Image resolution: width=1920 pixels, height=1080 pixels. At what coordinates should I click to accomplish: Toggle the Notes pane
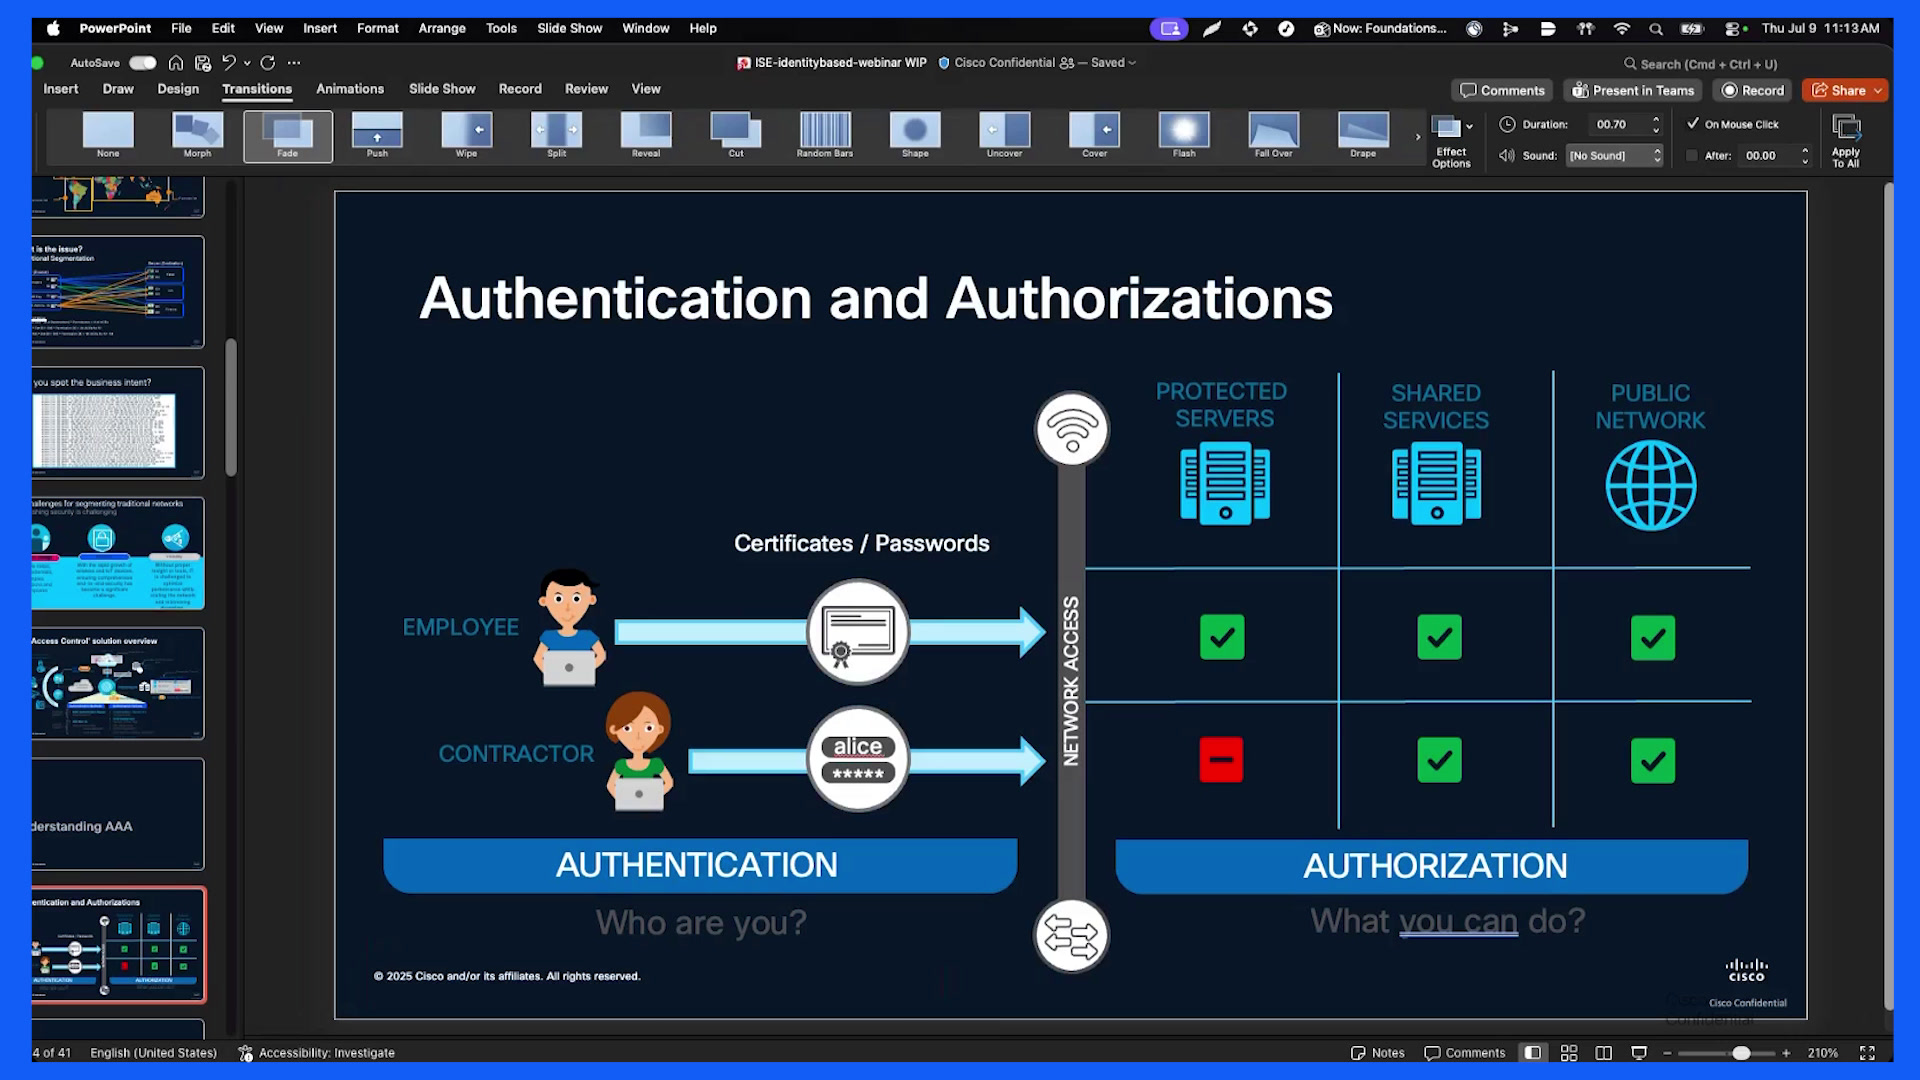[1377, 1053]
